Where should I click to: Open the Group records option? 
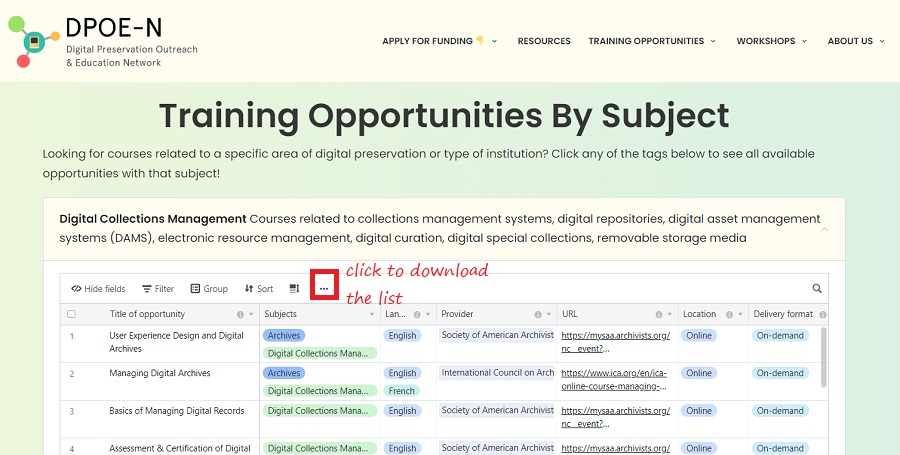(209, 288)
